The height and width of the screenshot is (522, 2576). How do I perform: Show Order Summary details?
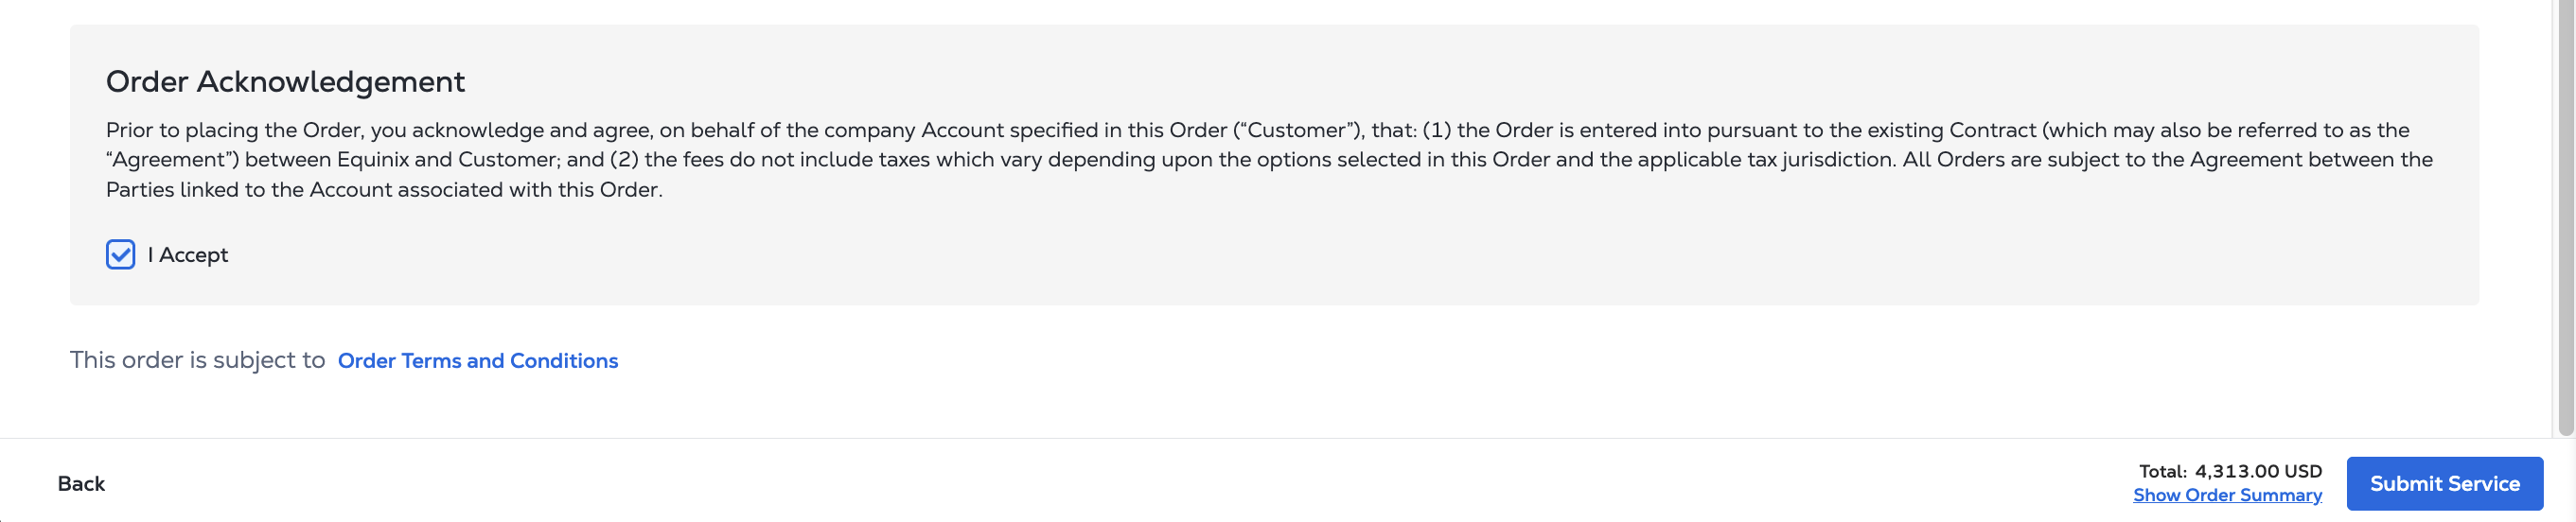tap(2227, 496)
